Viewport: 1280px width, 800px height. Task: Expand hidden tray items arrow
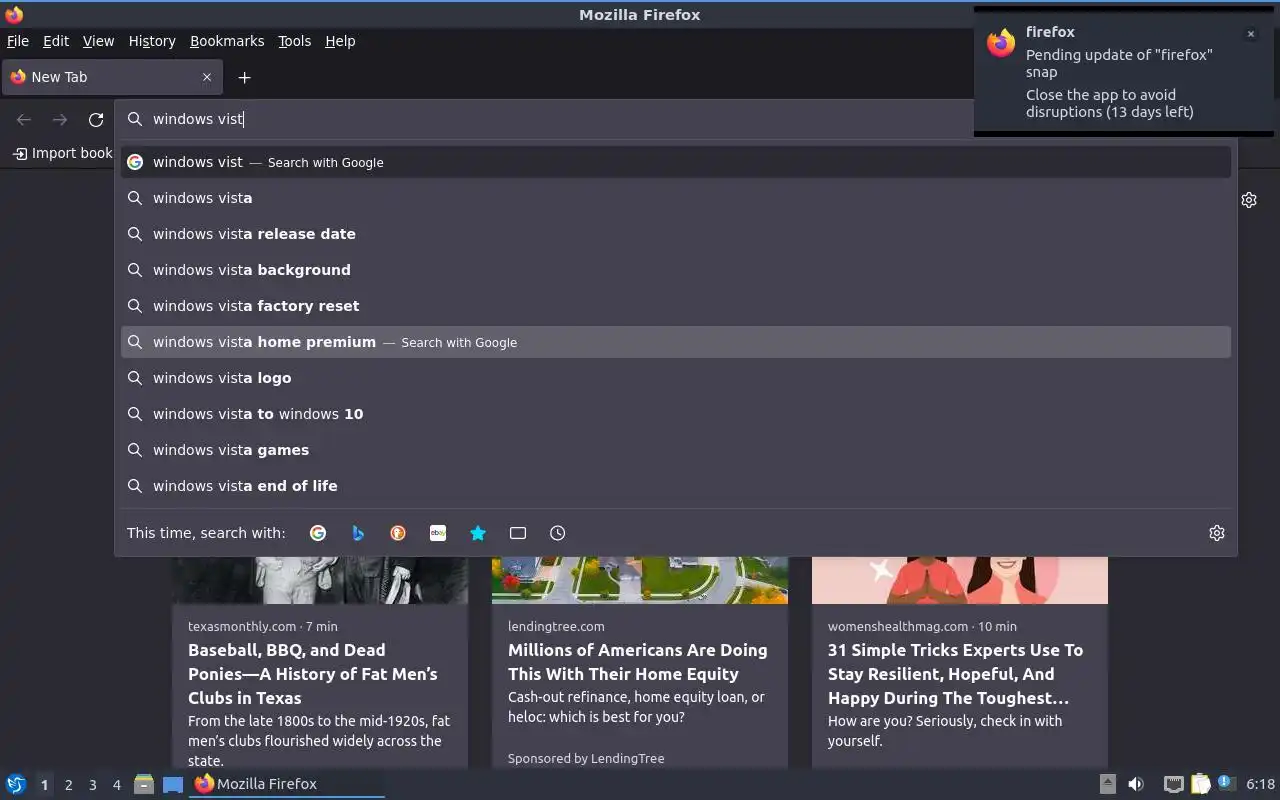[1107, 784]
